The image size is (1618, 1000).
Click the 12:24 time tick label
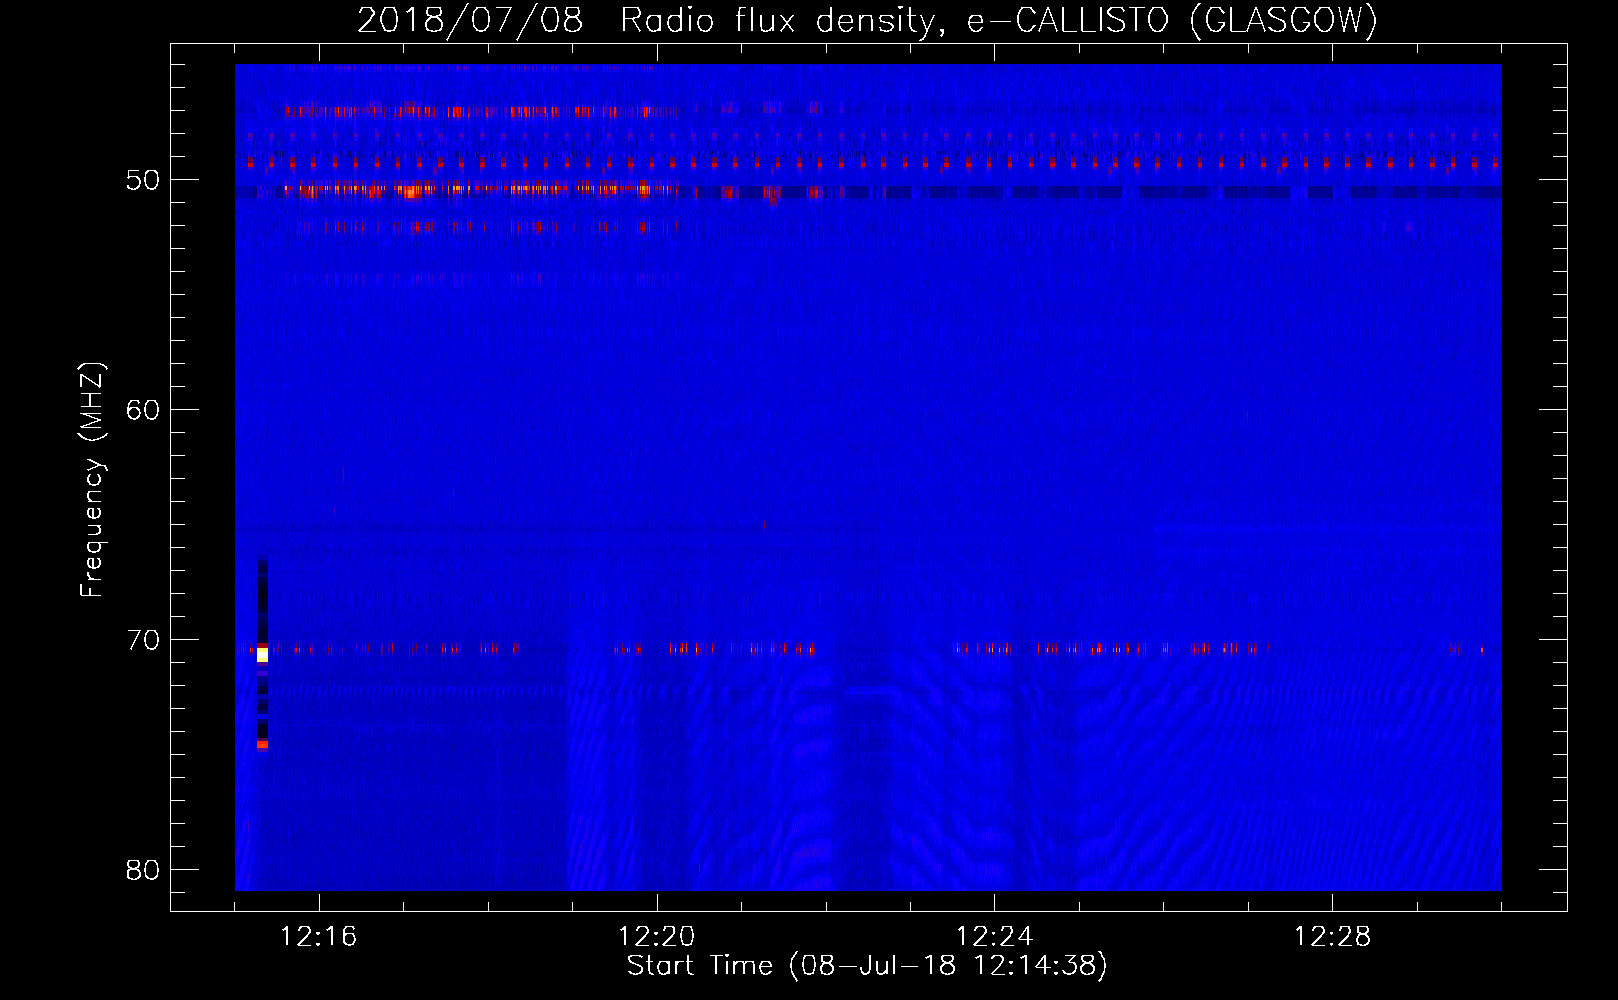coord(994,936)
